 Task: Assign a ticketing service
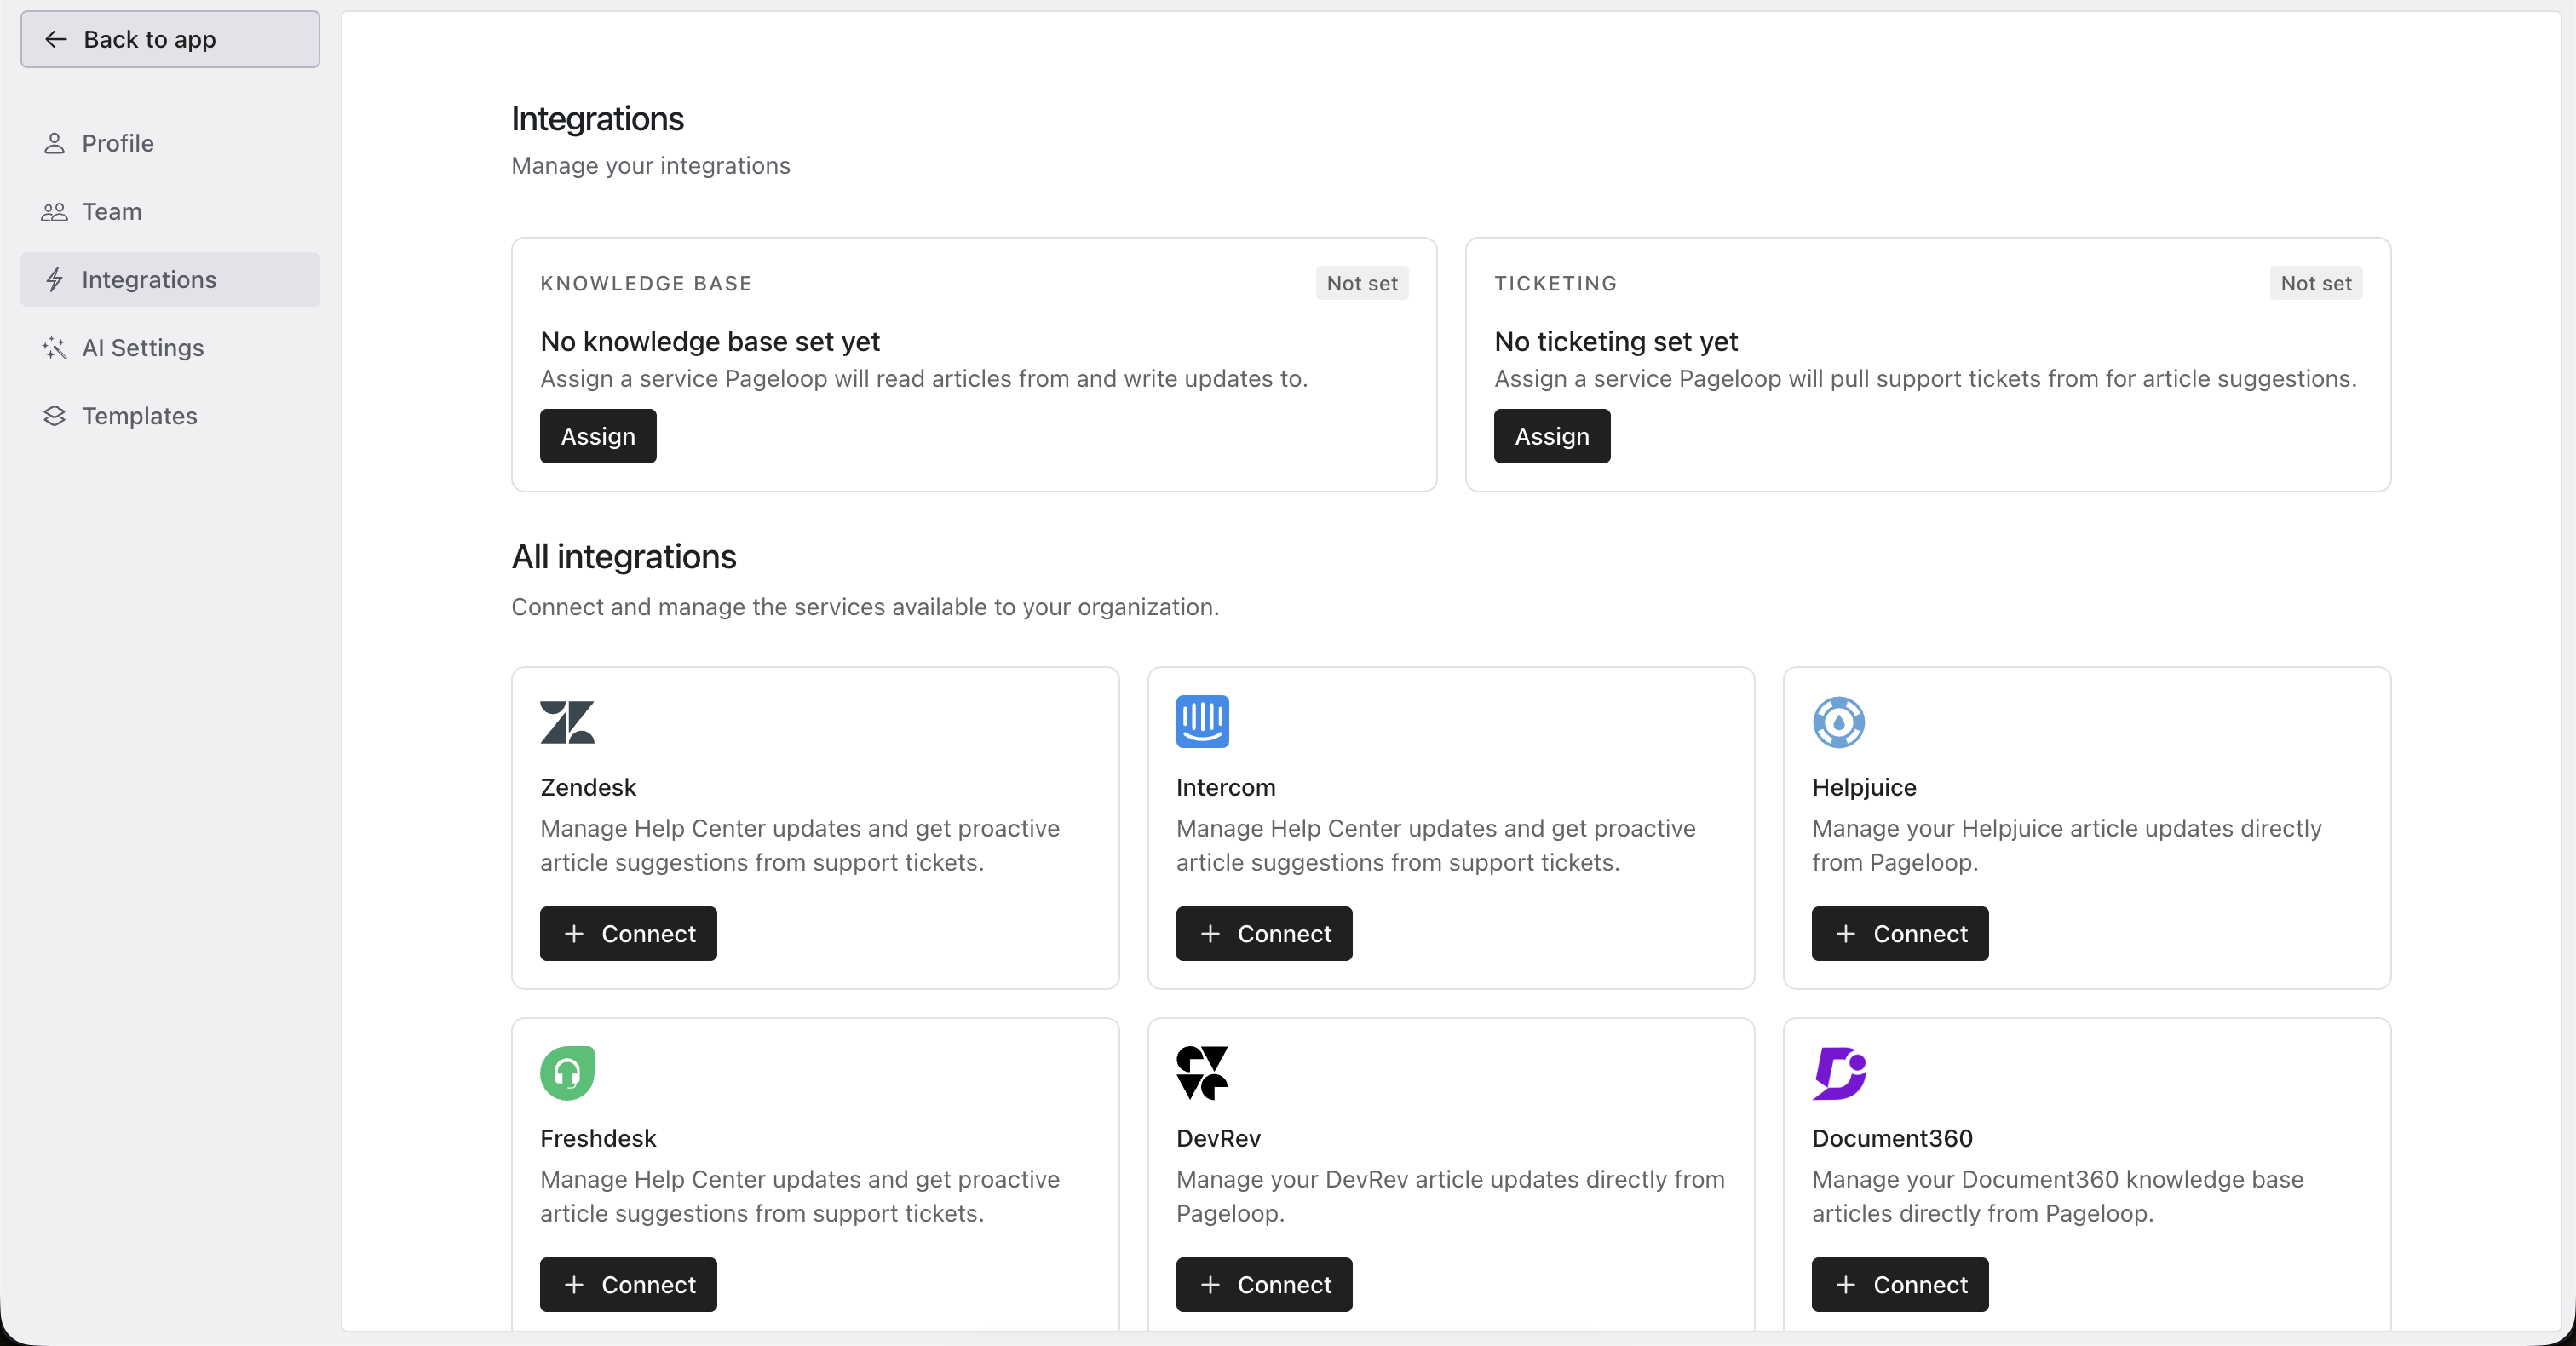1552,436
